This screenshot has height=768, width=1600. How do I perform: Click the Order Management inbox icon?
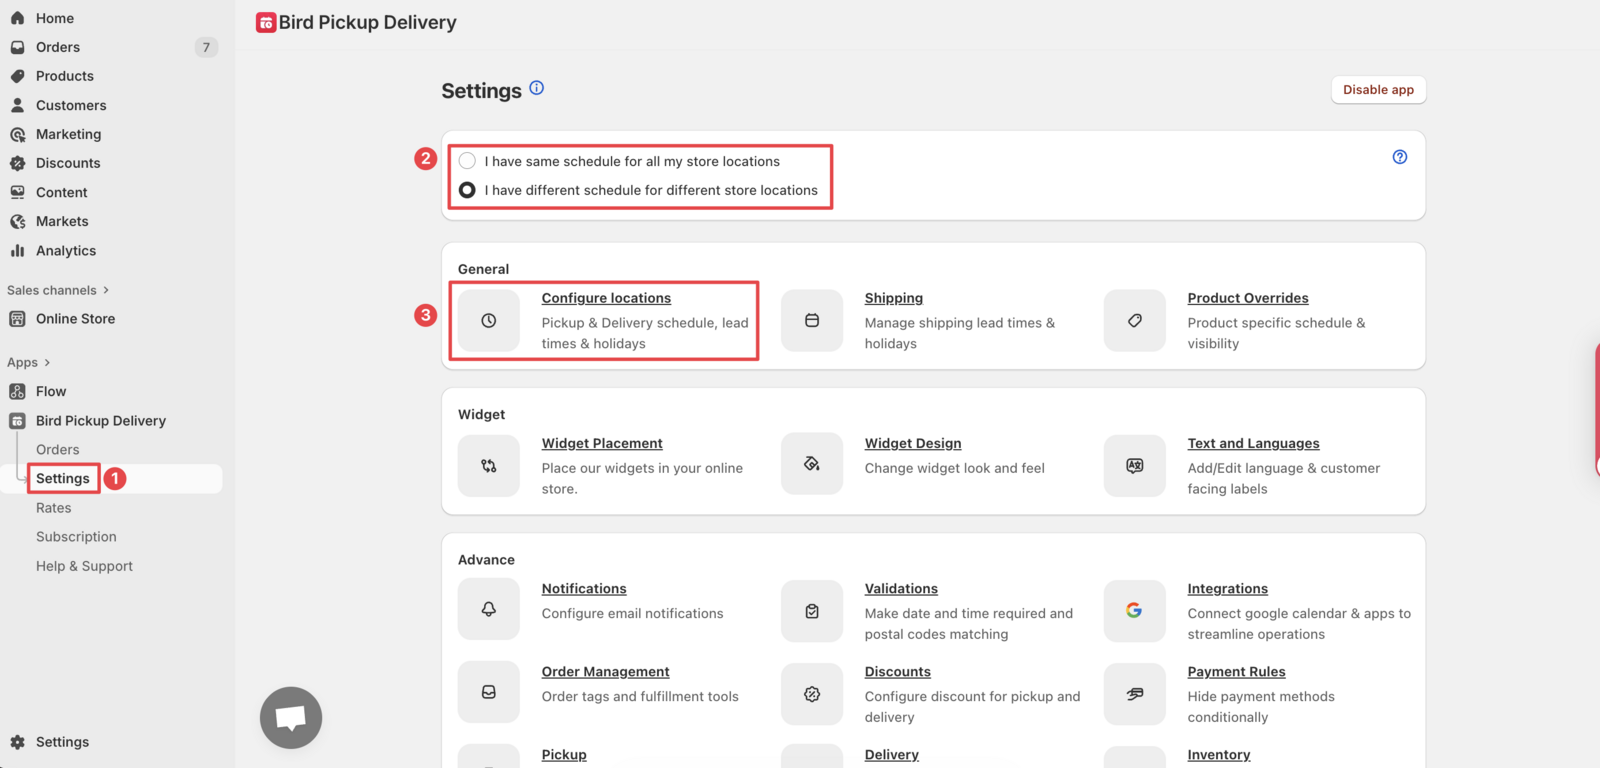pyautogui.click(x=489, y=692)
